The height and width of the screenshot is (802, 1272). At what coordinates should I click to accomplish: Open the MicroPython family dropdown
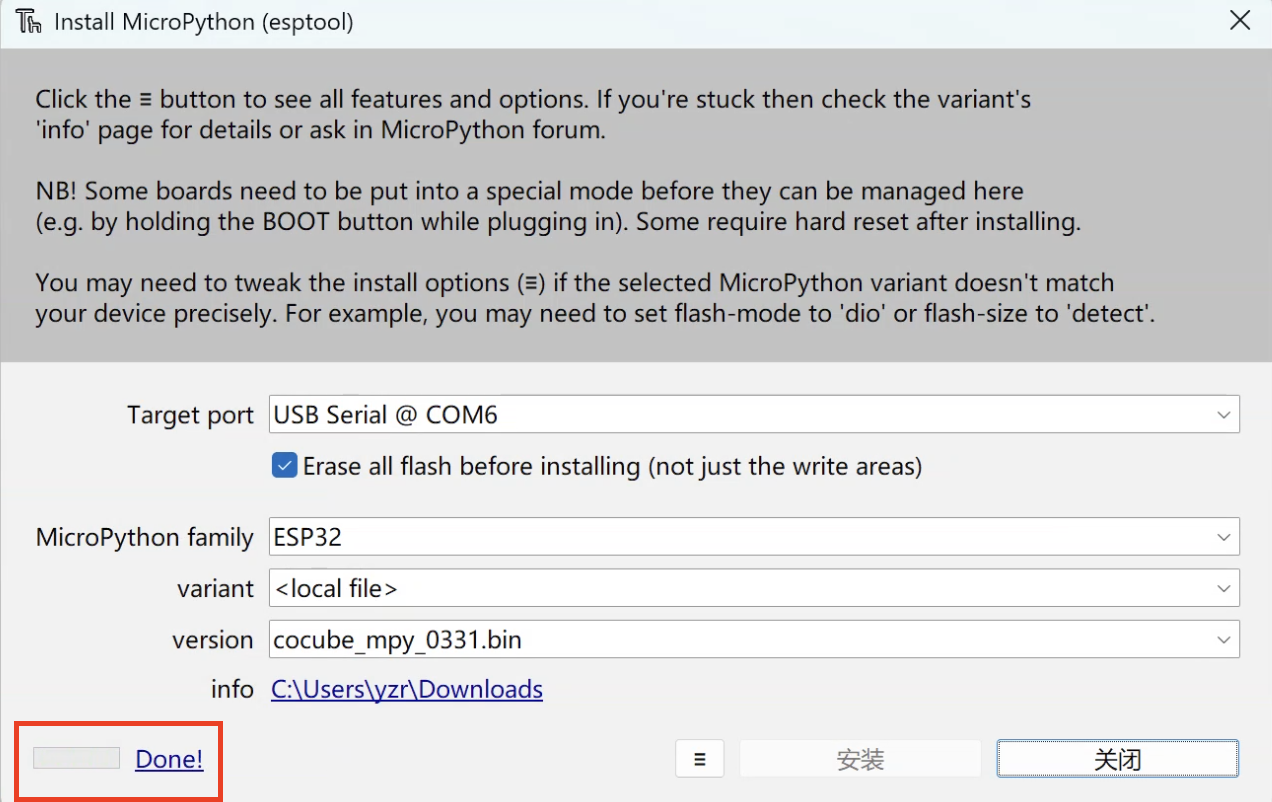coord(1223,537)
